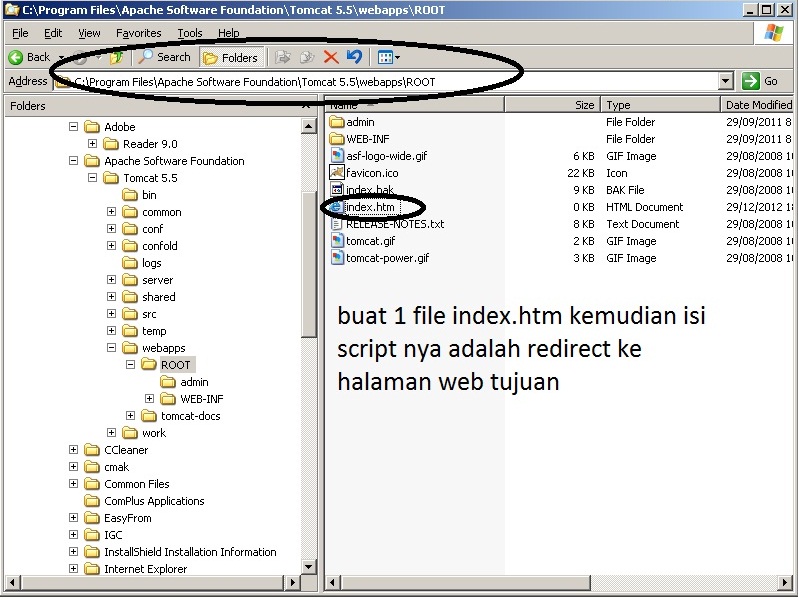Screen dimensions: 798x600
Task: Click the Up folder icon
Action: pos(116,57)
